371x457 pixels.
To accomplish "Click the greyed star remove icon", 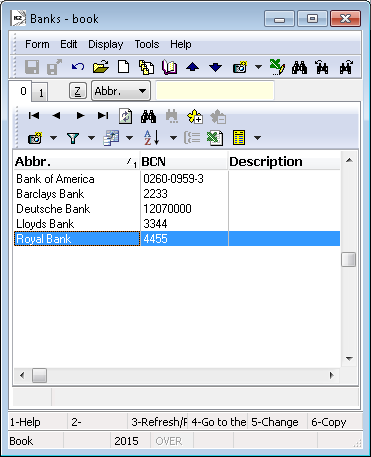I will pos(218,117).
